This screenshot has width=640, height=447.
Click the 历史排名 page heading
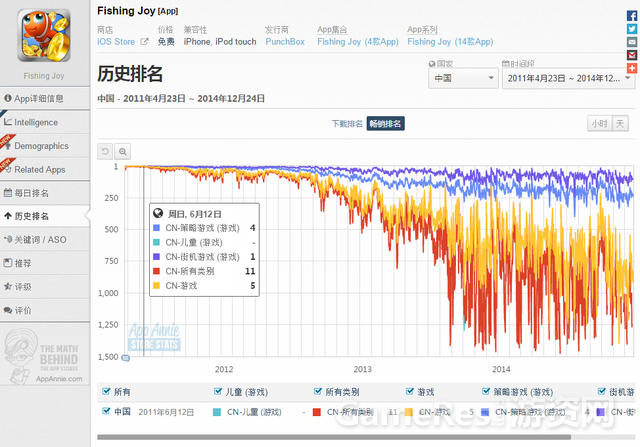(130, 74)
